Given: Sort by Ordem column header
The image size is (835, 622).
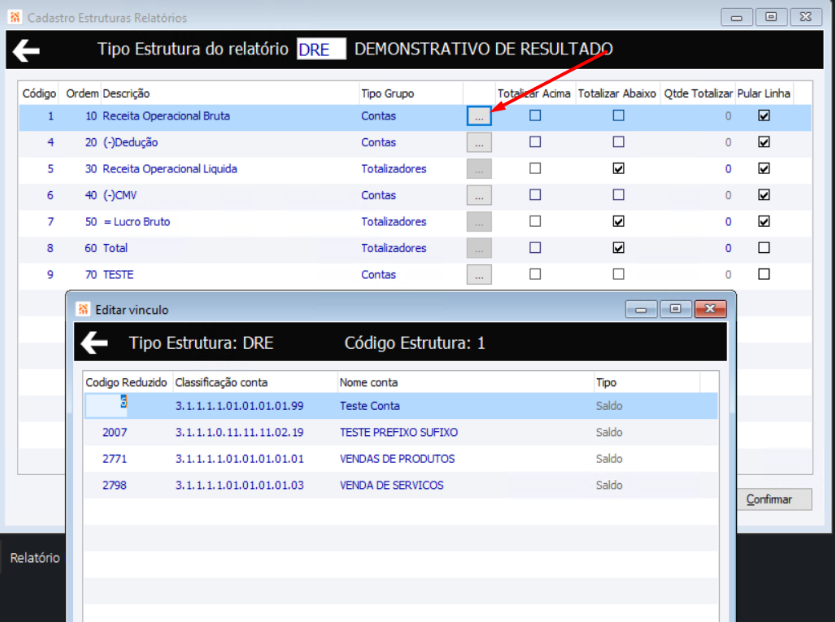Looking at the screenshot, I should click(82, 93).
